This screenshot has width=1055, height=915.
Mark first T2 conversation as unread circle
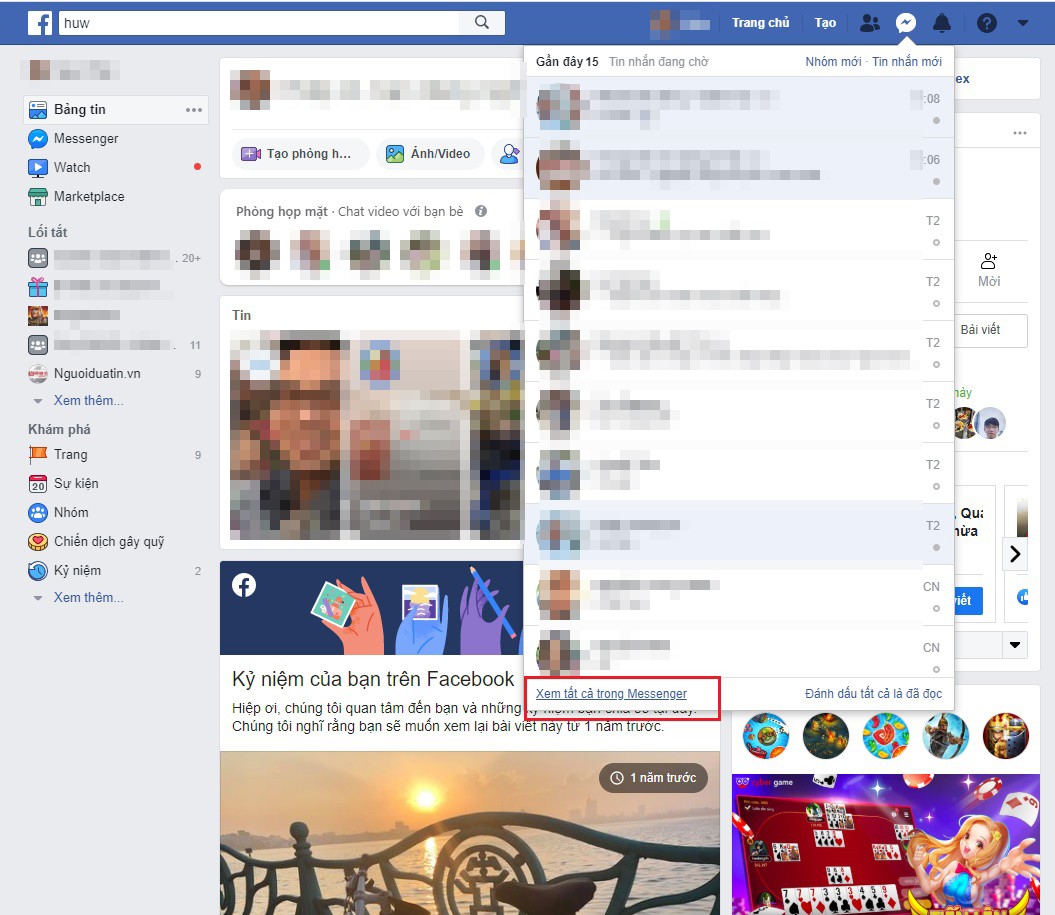click(936, 242)
